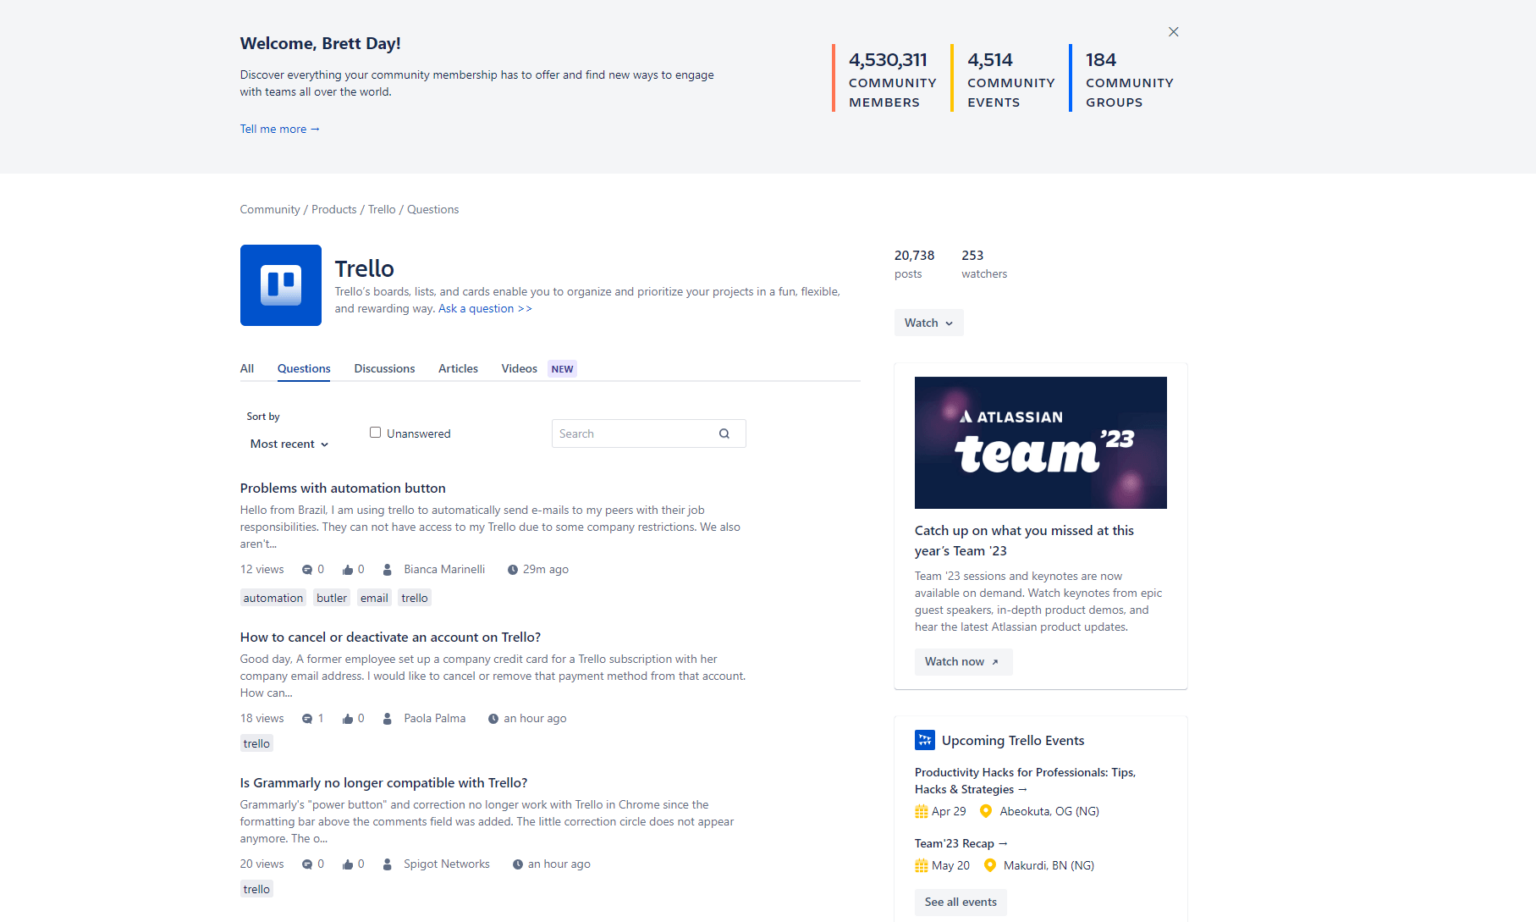Image resolution: width=1536 pixels, height=922 pixels.
Task: Click the author avatar icon beside Bianca Marinelli
Action: point(387,569)
